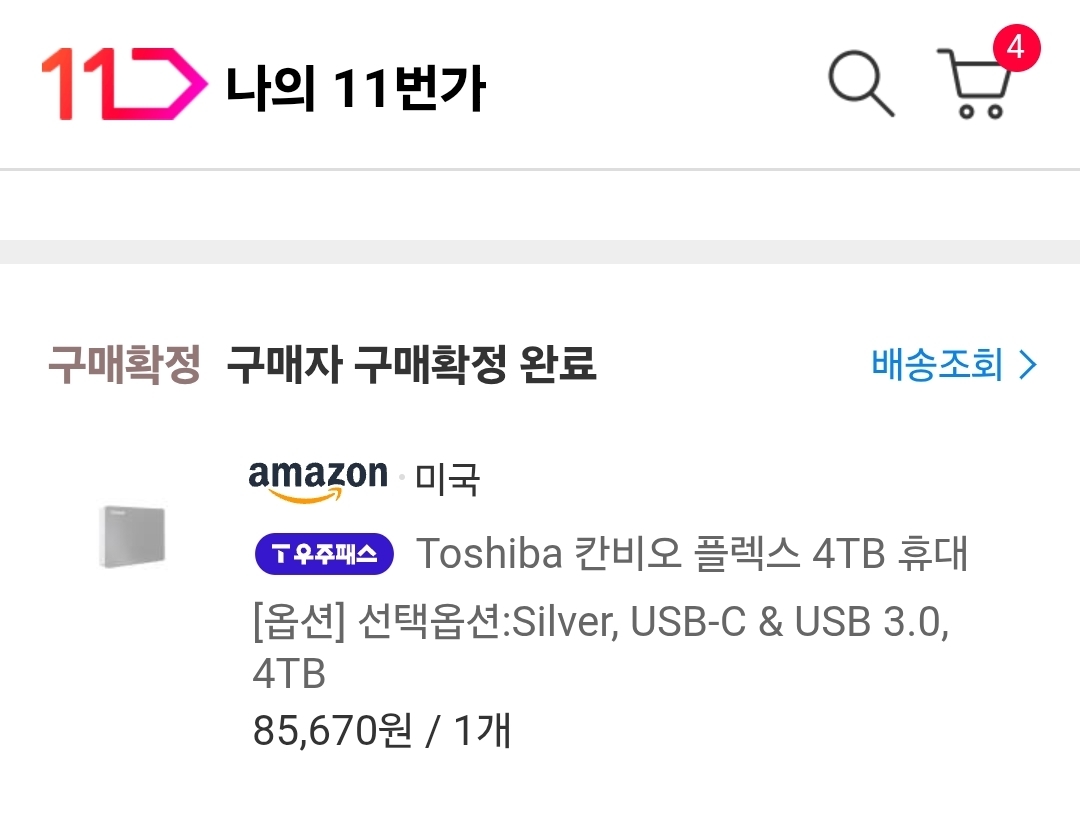This screenshot has width=1080, height=827.
Task: Open the Toshiba hard drive thumbnail
Action: click(132, 537)
